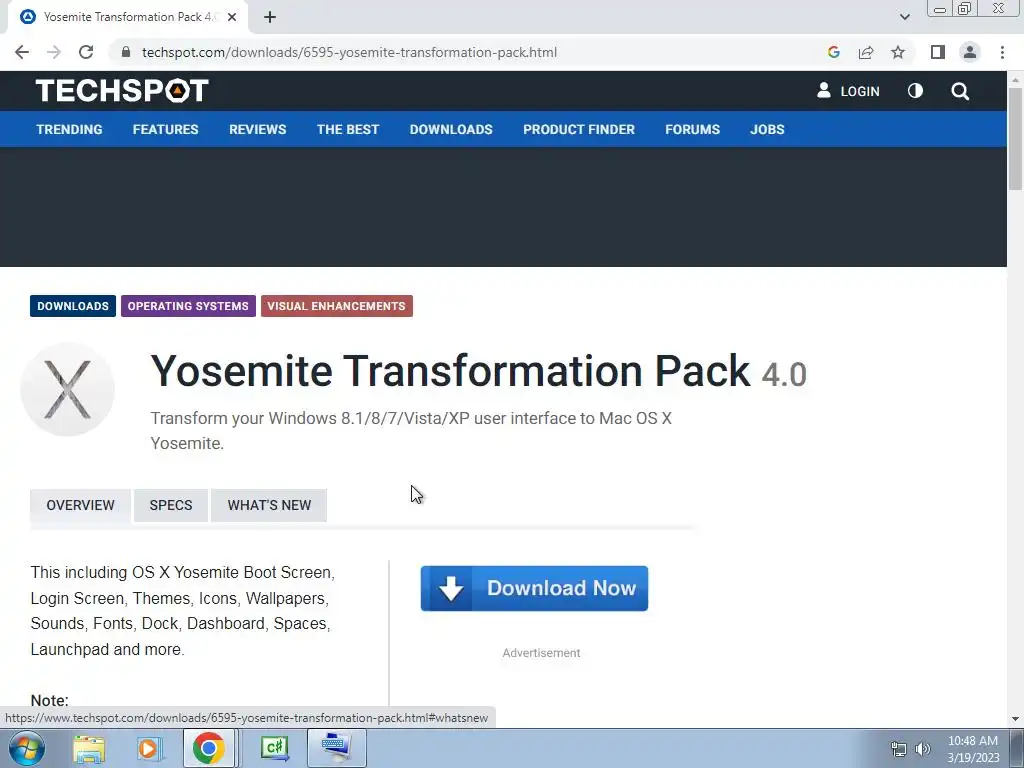Click the VISUAL ENHANCEMENTS tag
Screen dimensions: 1024x768
click(336, 306)
